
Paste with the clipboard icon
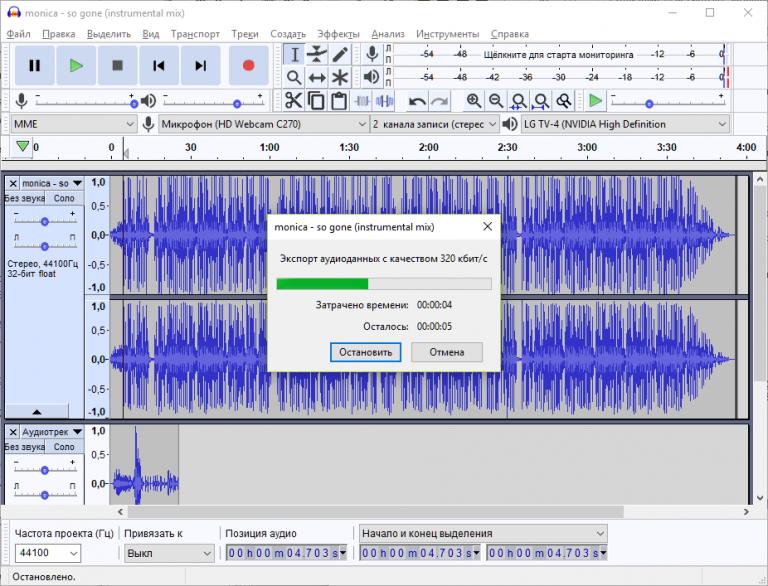[x=339, y=101]
